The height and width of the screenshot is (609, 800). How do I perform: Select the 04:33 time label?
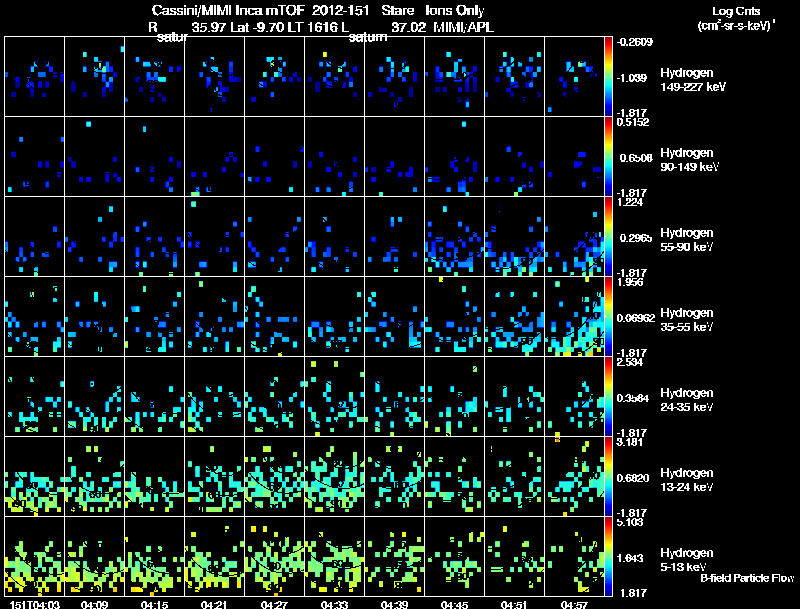[335, 605]
